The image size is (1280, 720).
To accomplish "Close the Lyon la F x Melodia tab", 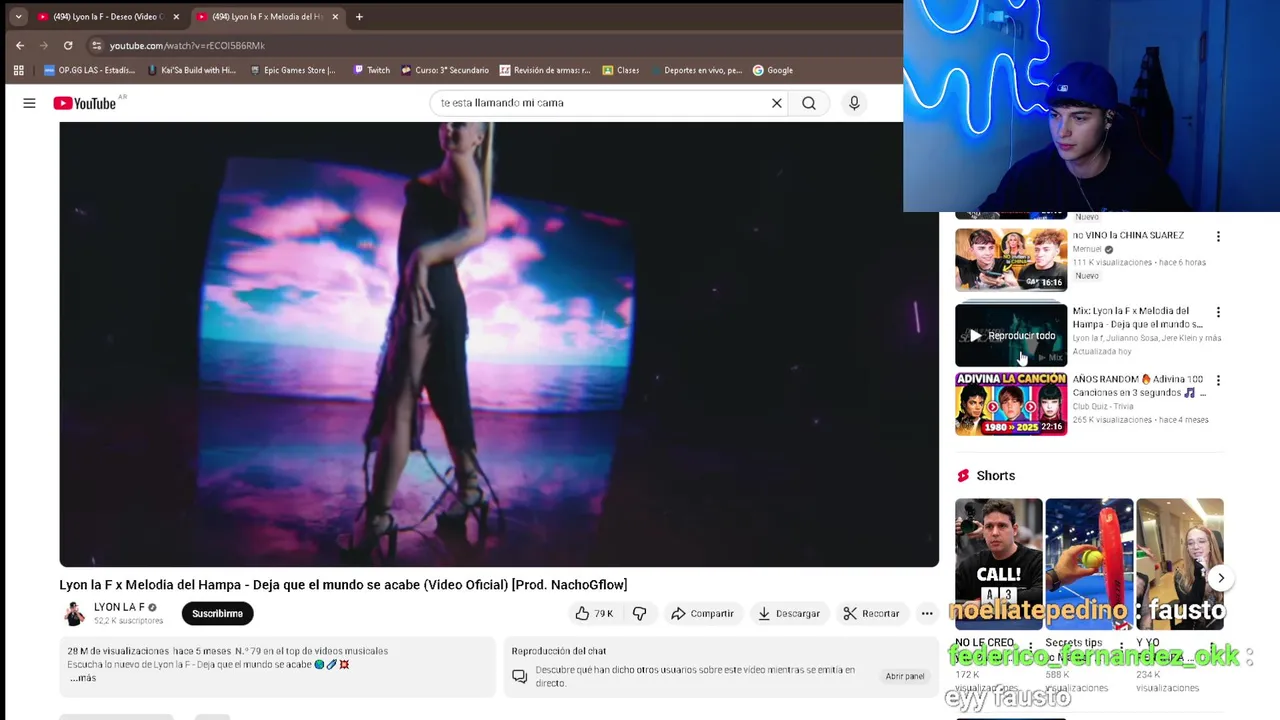I will click(335, 16).
